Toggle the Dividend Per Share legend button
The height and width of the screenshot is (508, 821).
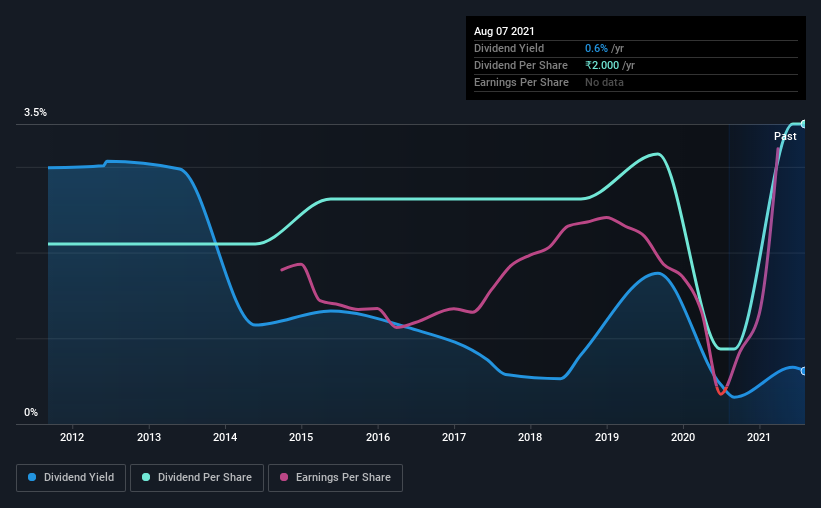point(197,478)
